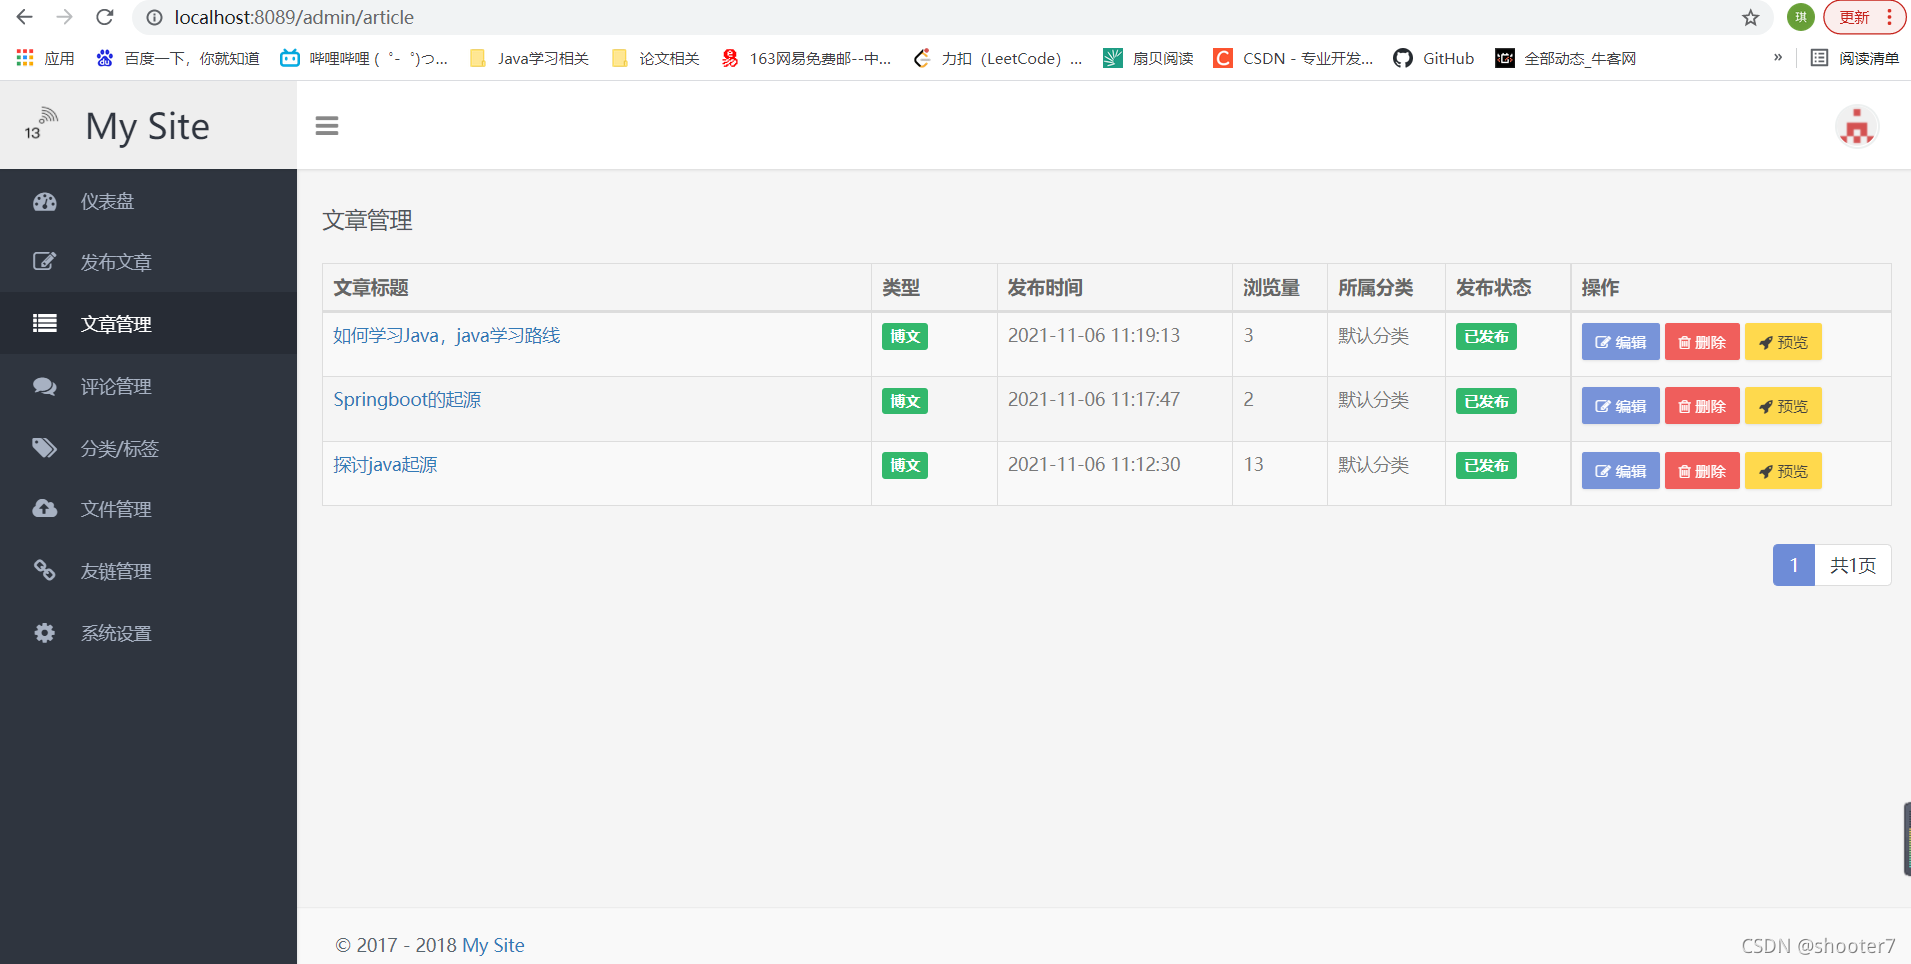Open article Springboot的起源
Image resolution: width=1911 pixels, height=964 pixels.
click(407, 399)
